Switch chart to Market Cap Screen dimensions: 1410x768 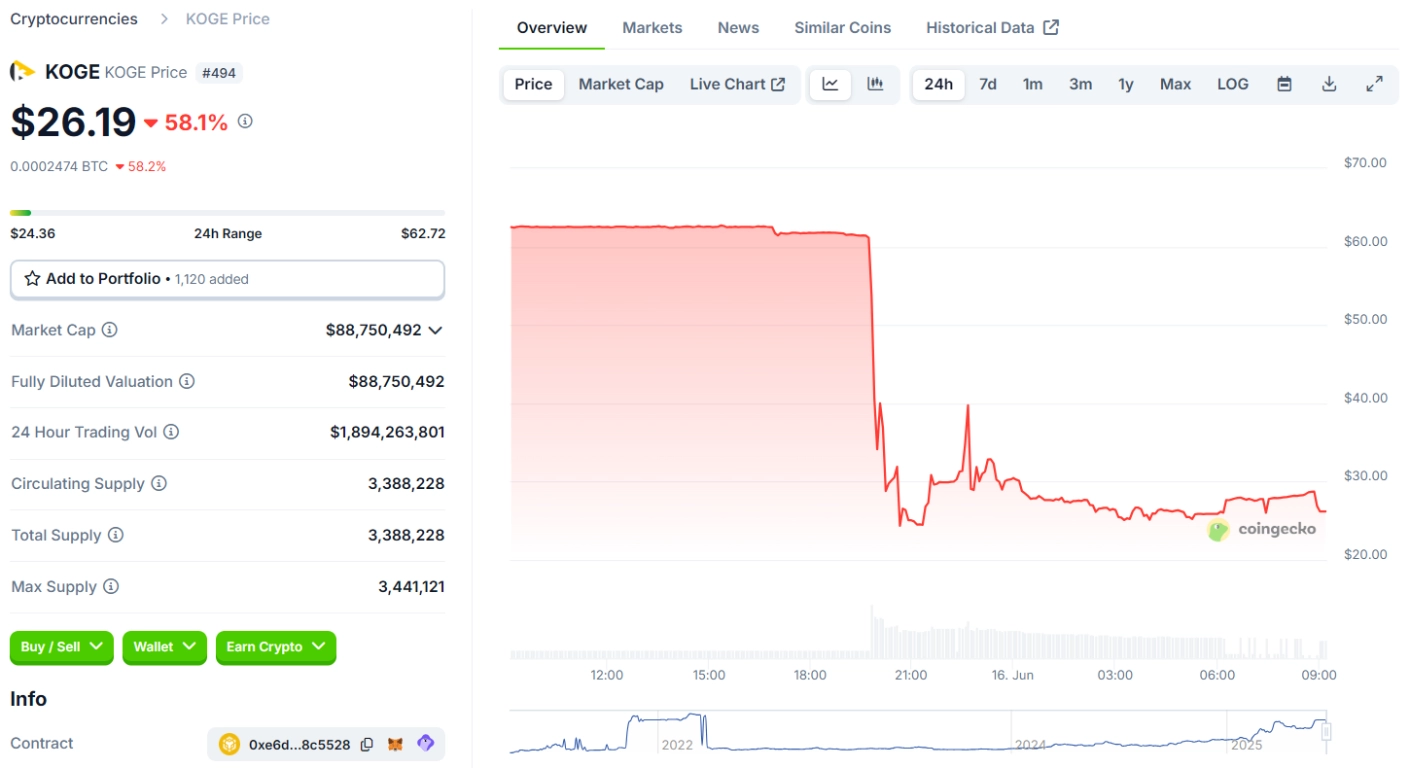[x=620, y=84]
